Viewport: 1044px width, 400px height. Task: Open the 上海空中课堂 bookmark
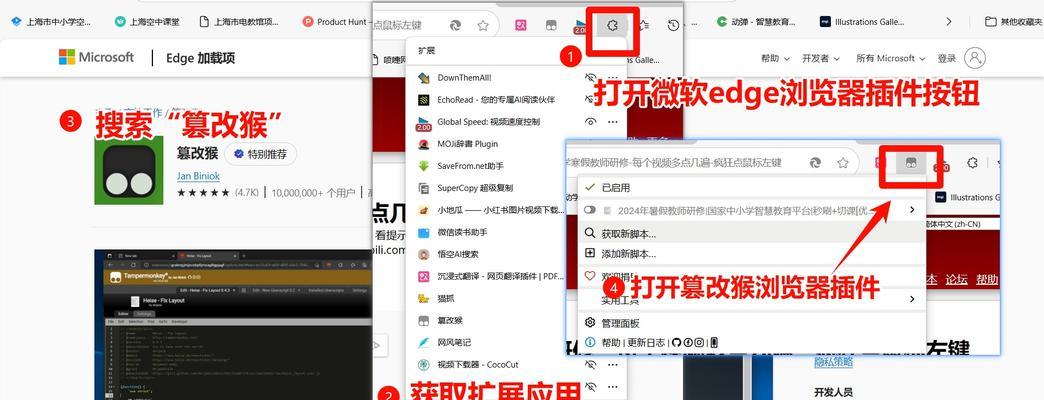pos(148,21)
